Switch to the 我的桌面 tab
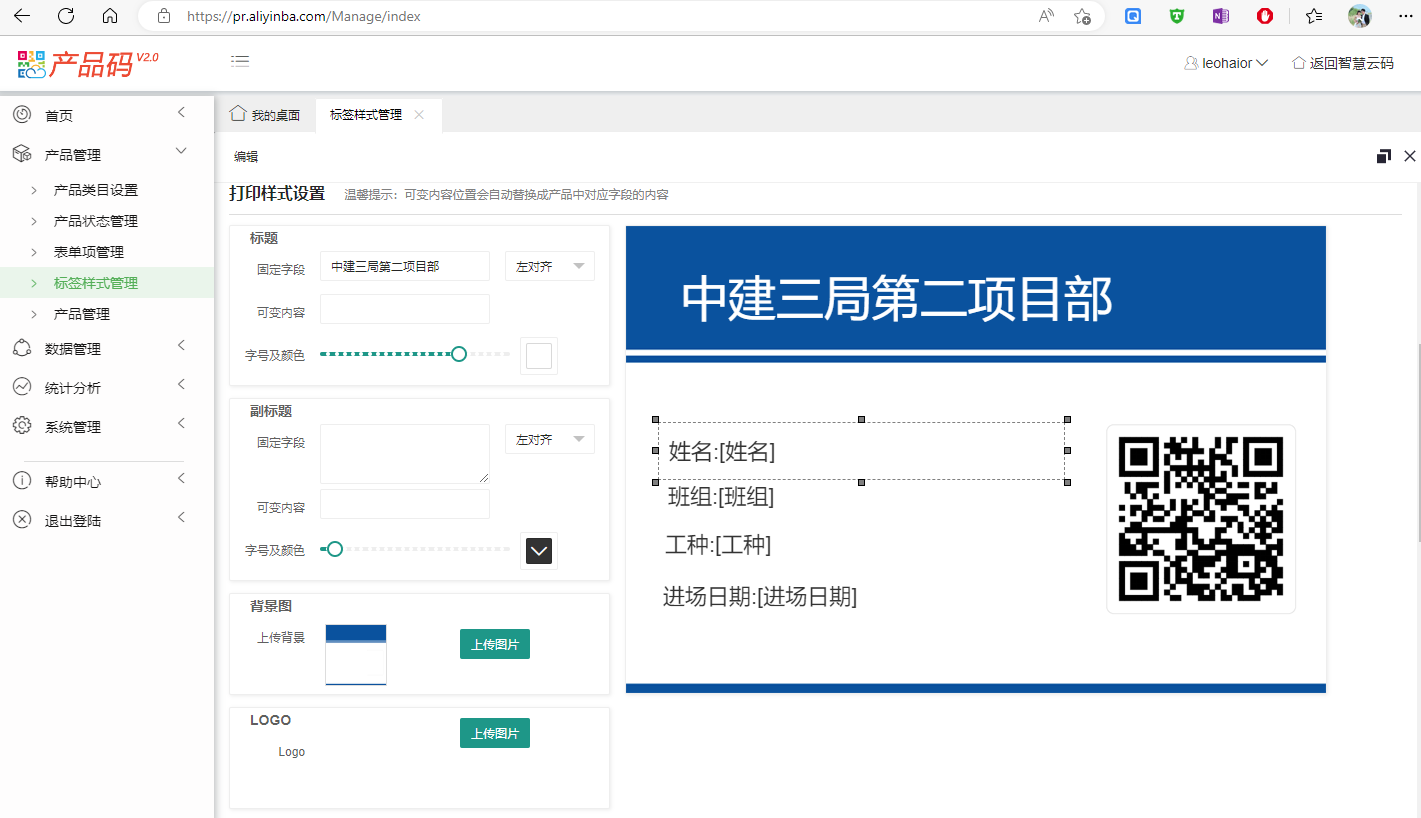 click(265, 115)
